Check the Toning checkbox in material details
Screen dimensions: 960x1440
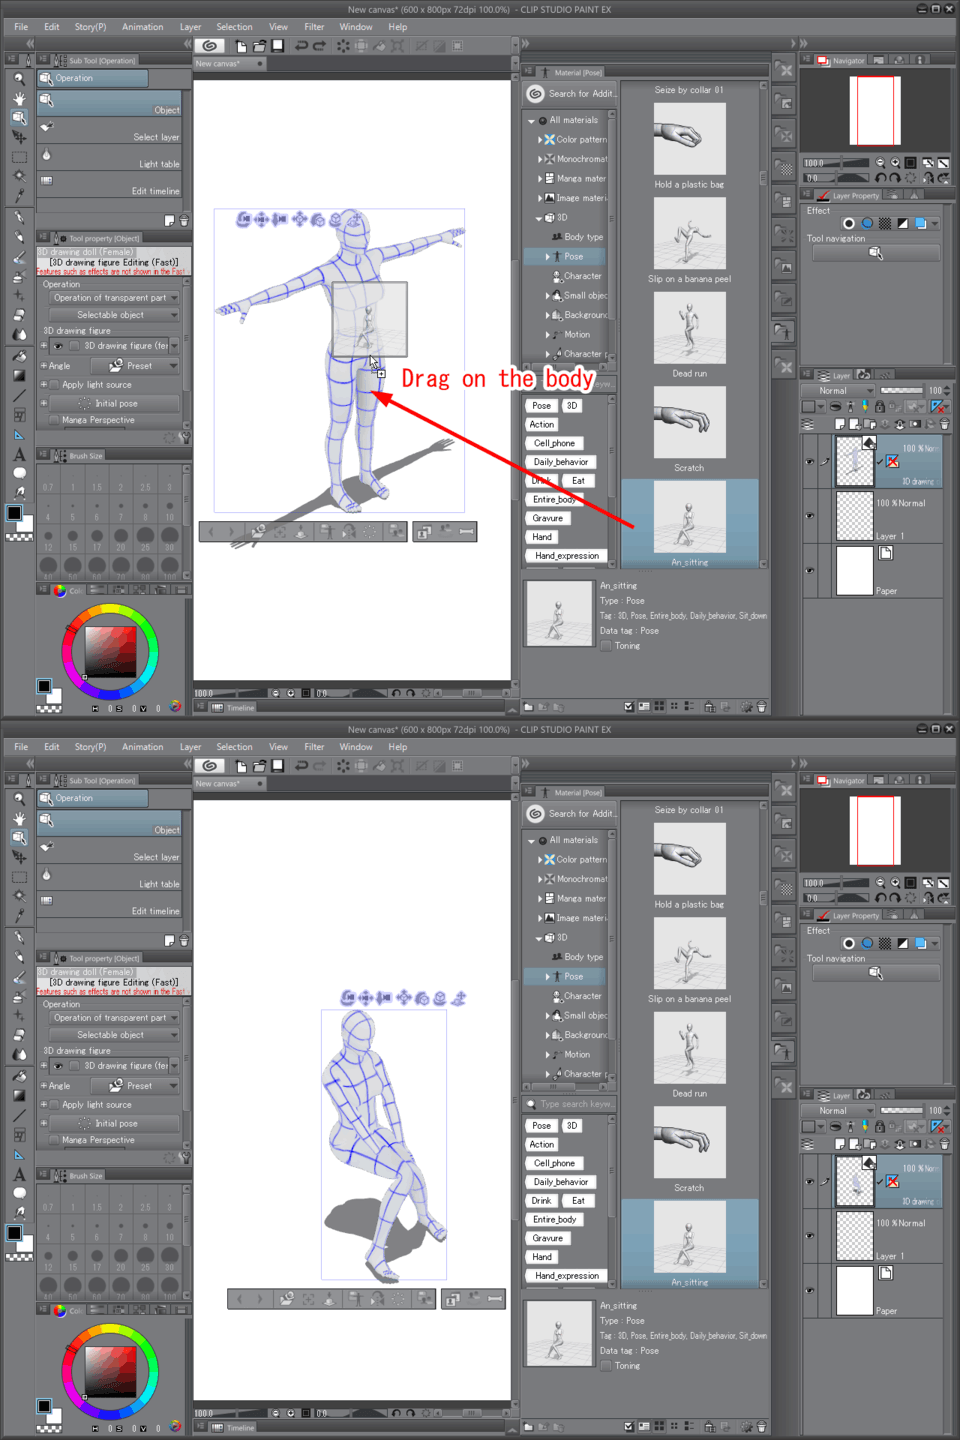[x=607, y=645]
